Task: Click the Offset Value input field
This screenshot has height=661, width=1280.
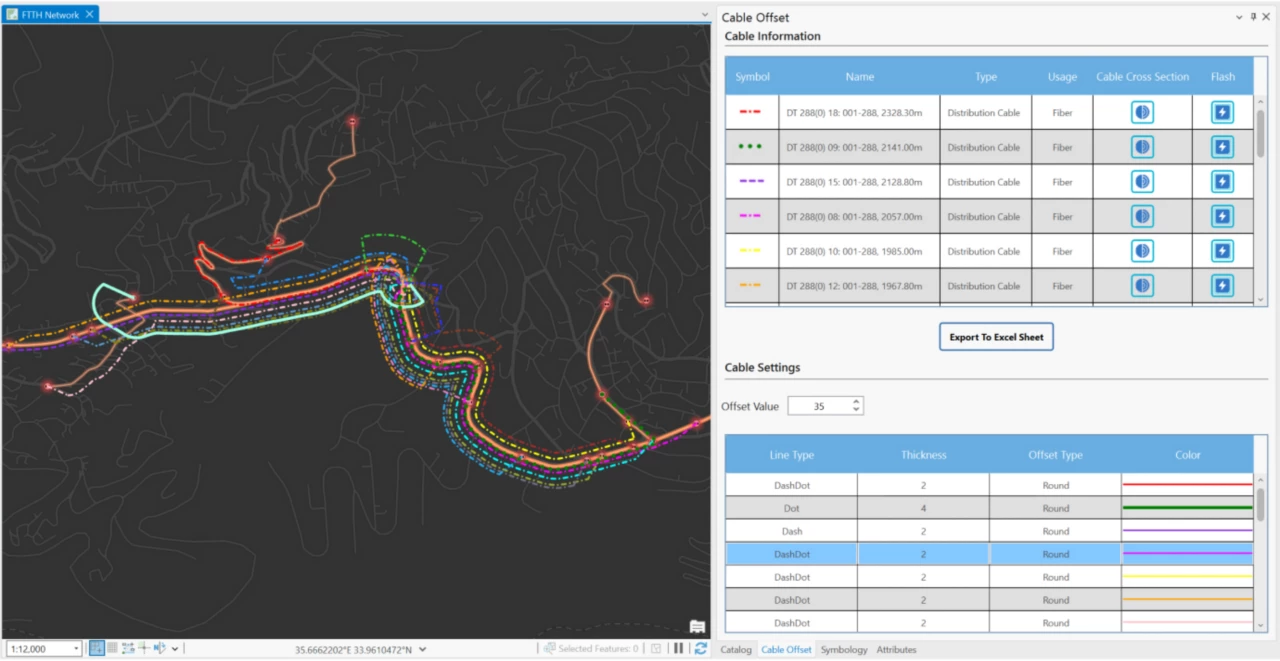Action: (x=818, y=406)
